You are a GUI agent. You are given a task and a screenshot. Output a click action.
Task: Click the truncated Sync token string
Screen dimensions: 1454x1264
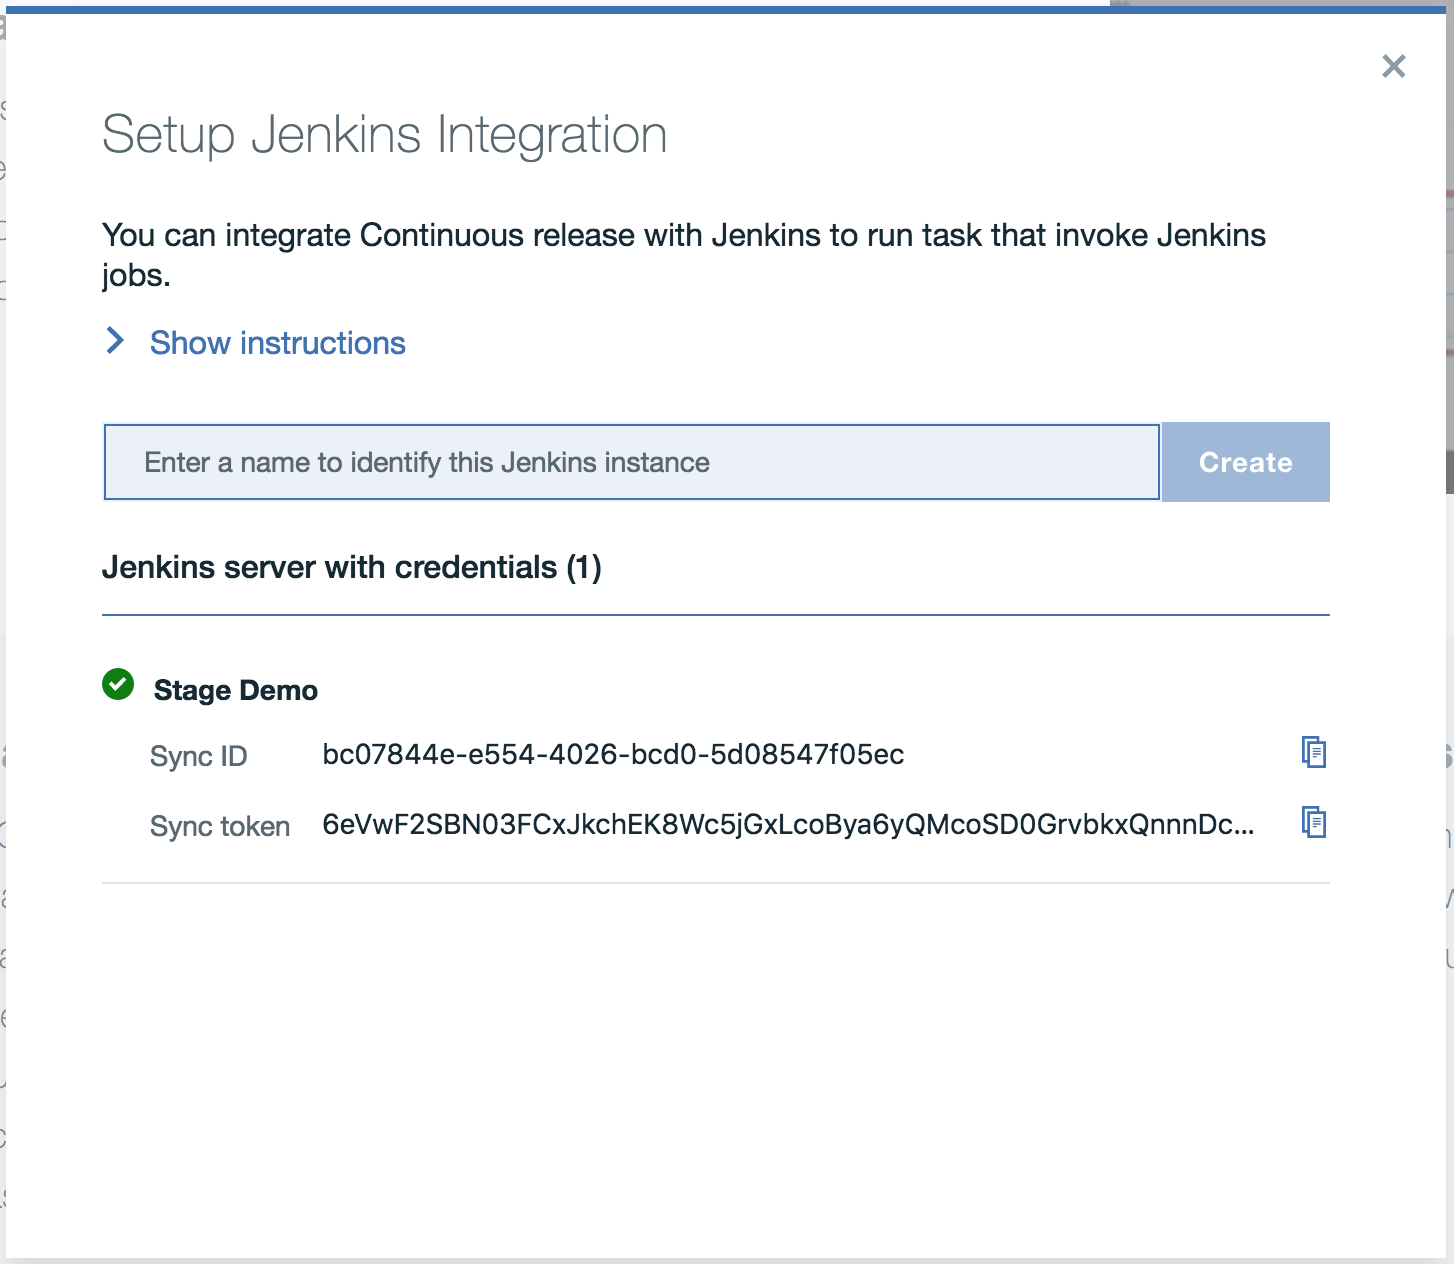click(x=788, y=824)
